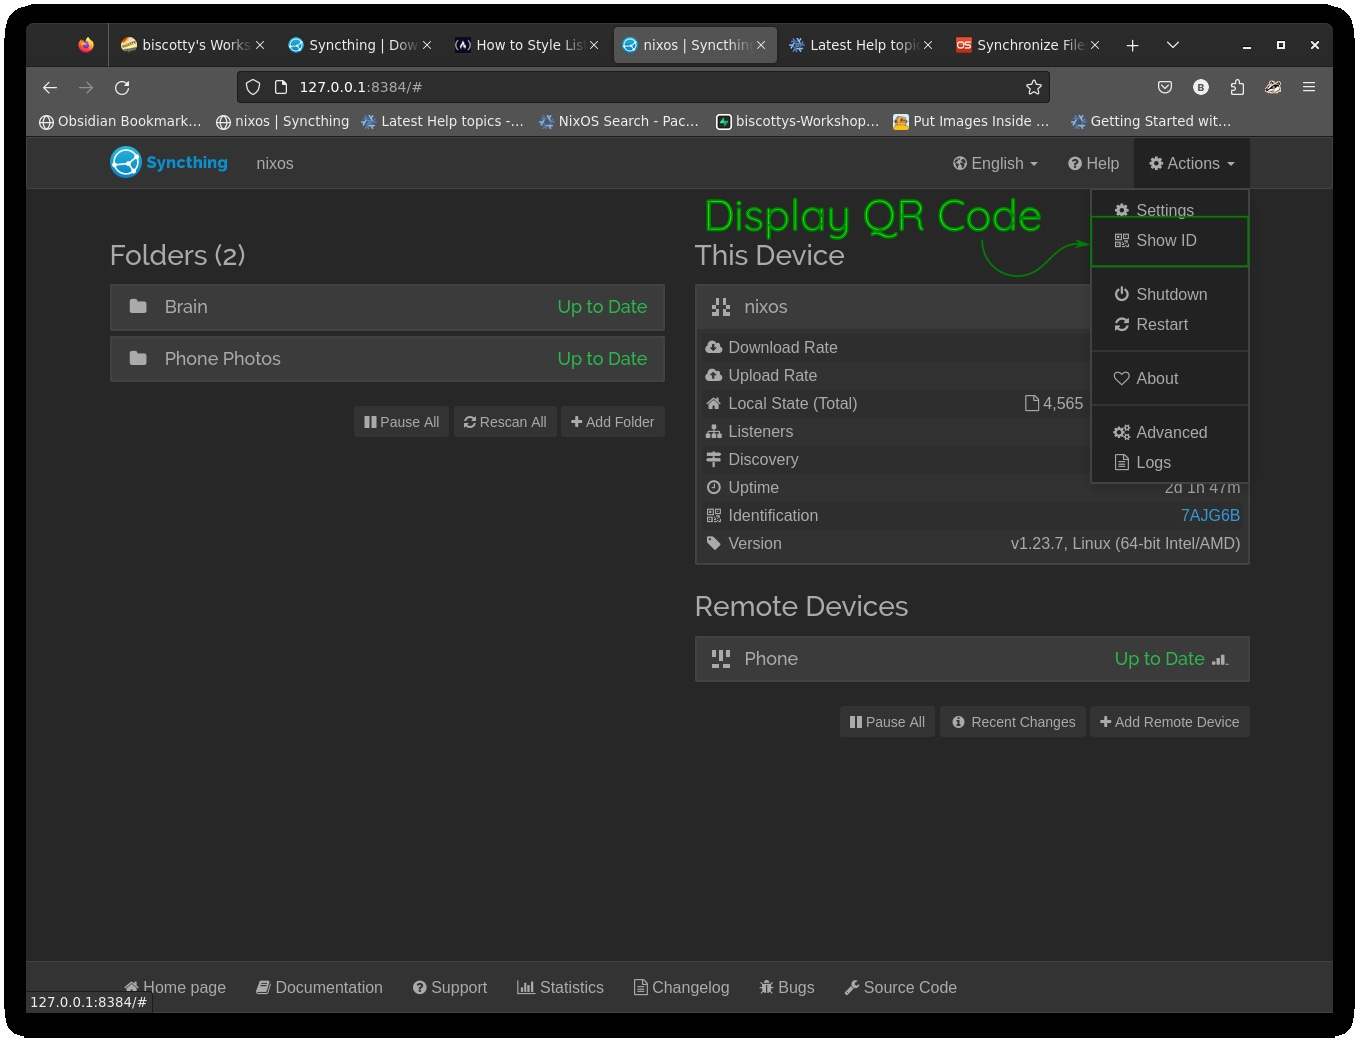
Task: Click the Version tag icon
Action: pos(714,543)
